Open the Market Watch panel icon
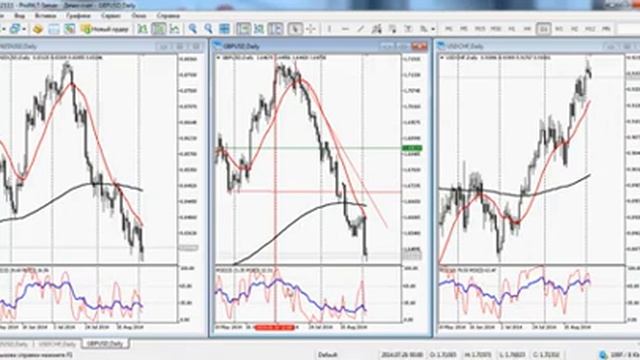 [x=38, y=29]
